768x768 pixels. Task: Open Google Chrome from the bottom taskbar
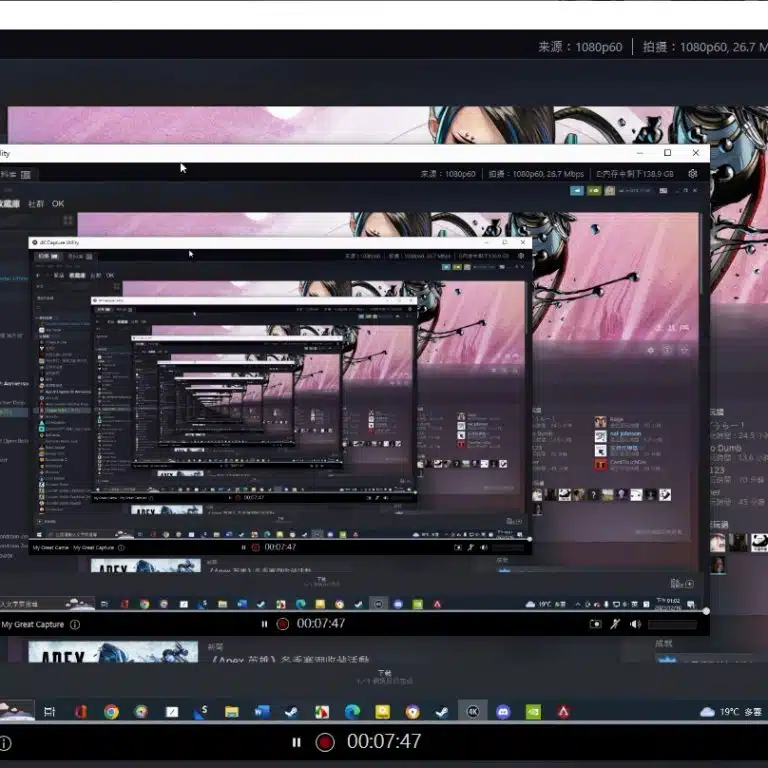(111, 712)
